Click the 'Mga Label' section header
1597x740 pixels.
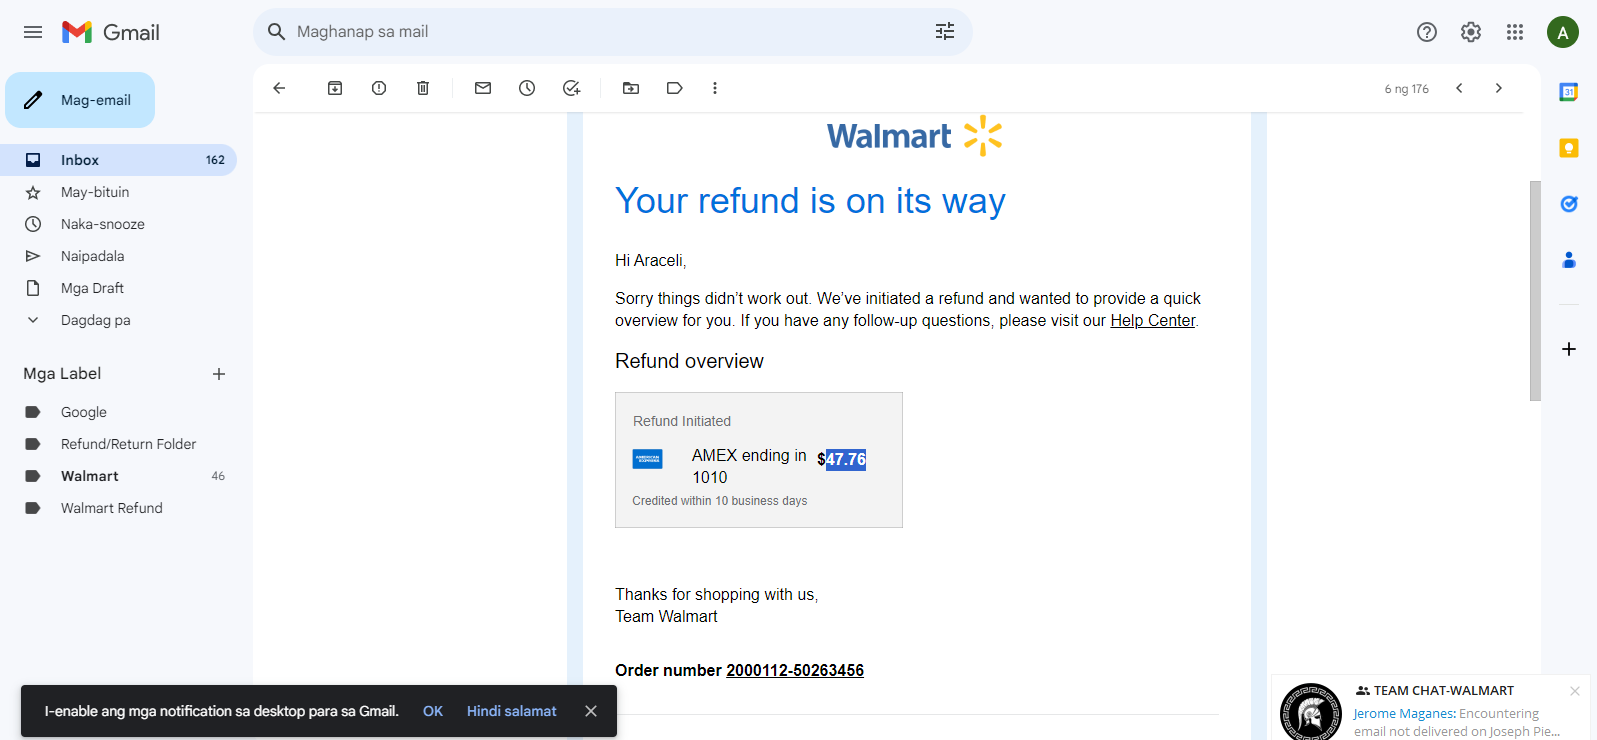[x=62, y=374]
